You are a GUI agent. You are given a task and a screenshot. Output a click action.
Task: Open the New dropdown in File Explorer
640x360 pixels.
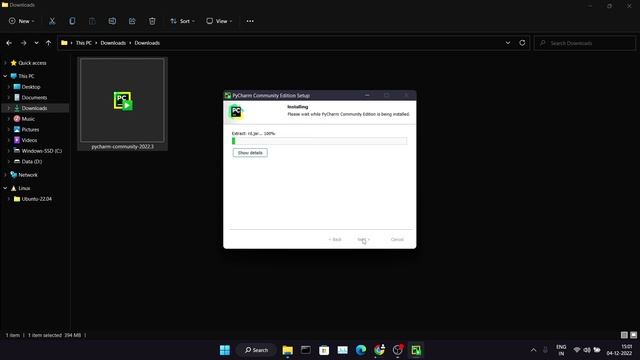(22, 21)
